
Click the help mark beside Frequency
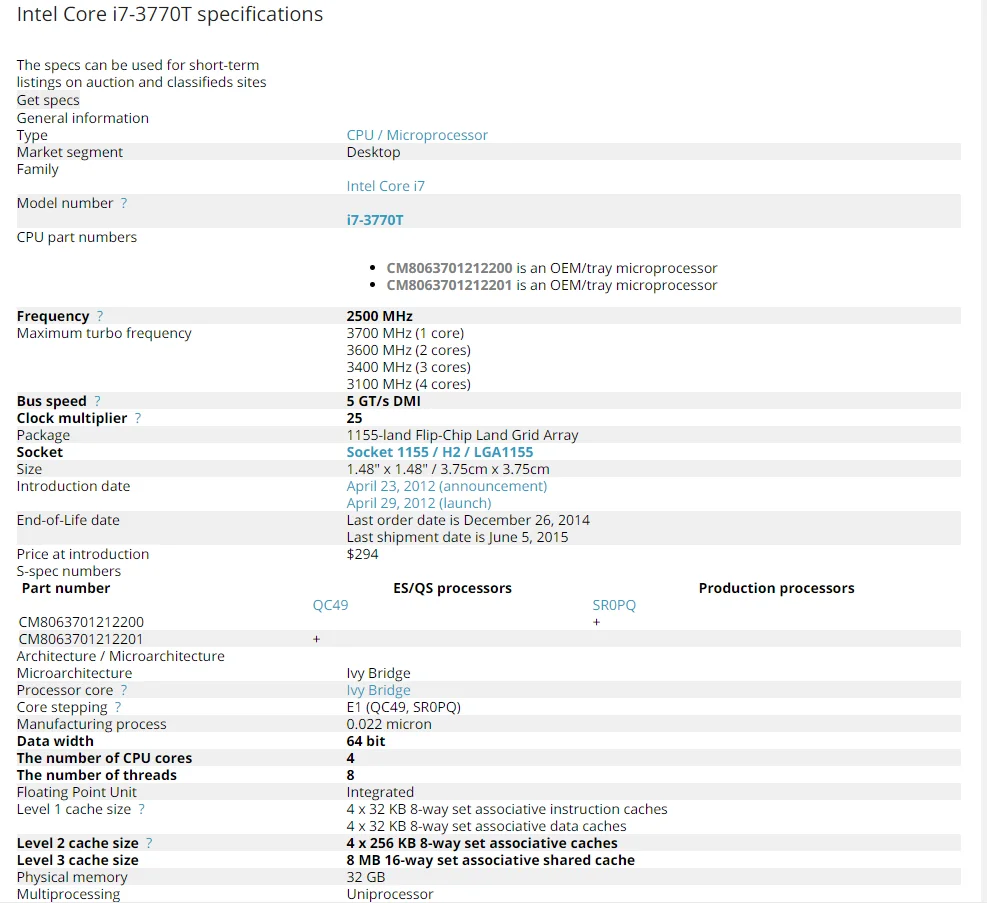[99, 316]
